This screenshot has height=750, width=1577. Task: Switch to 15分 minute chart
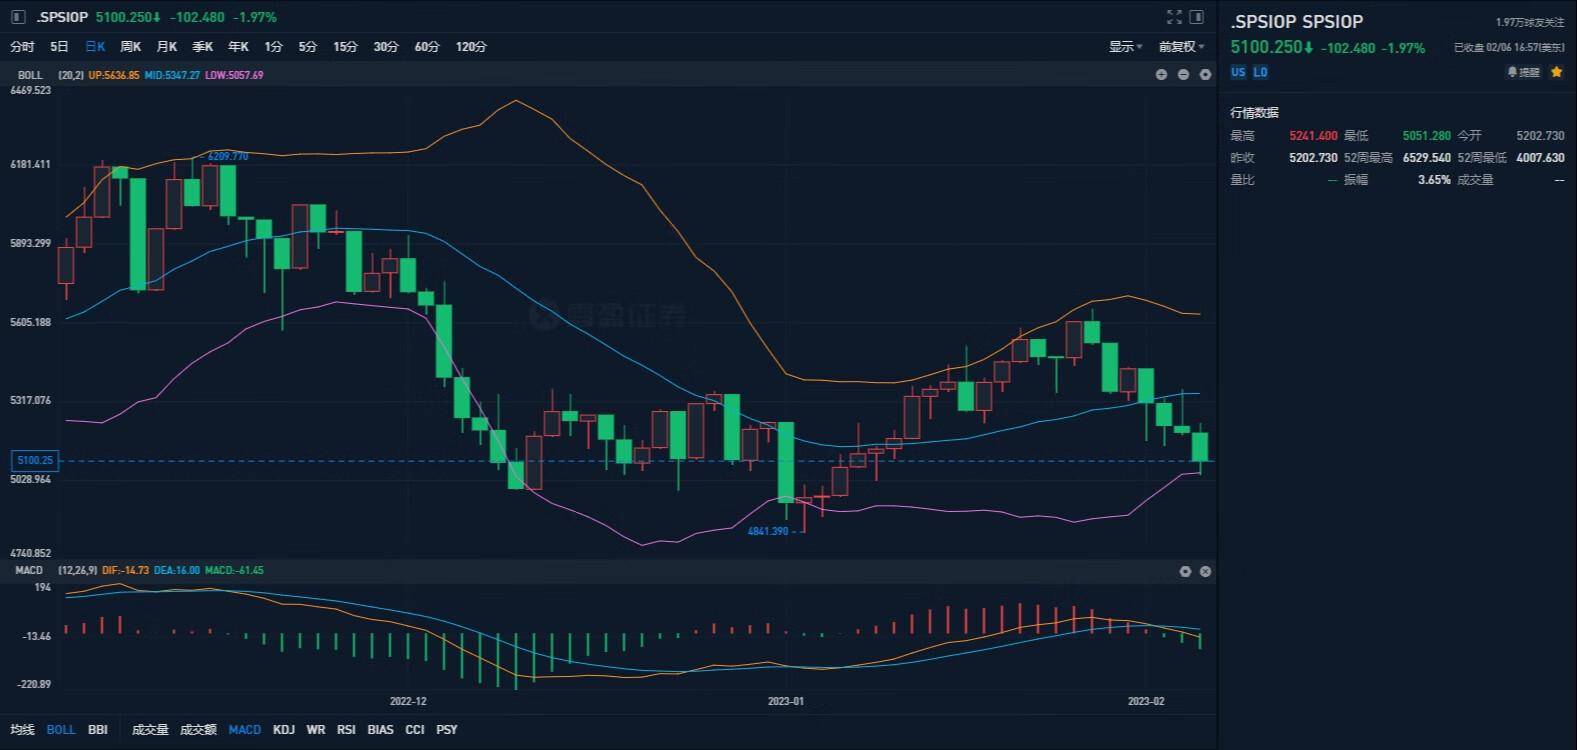345,47
